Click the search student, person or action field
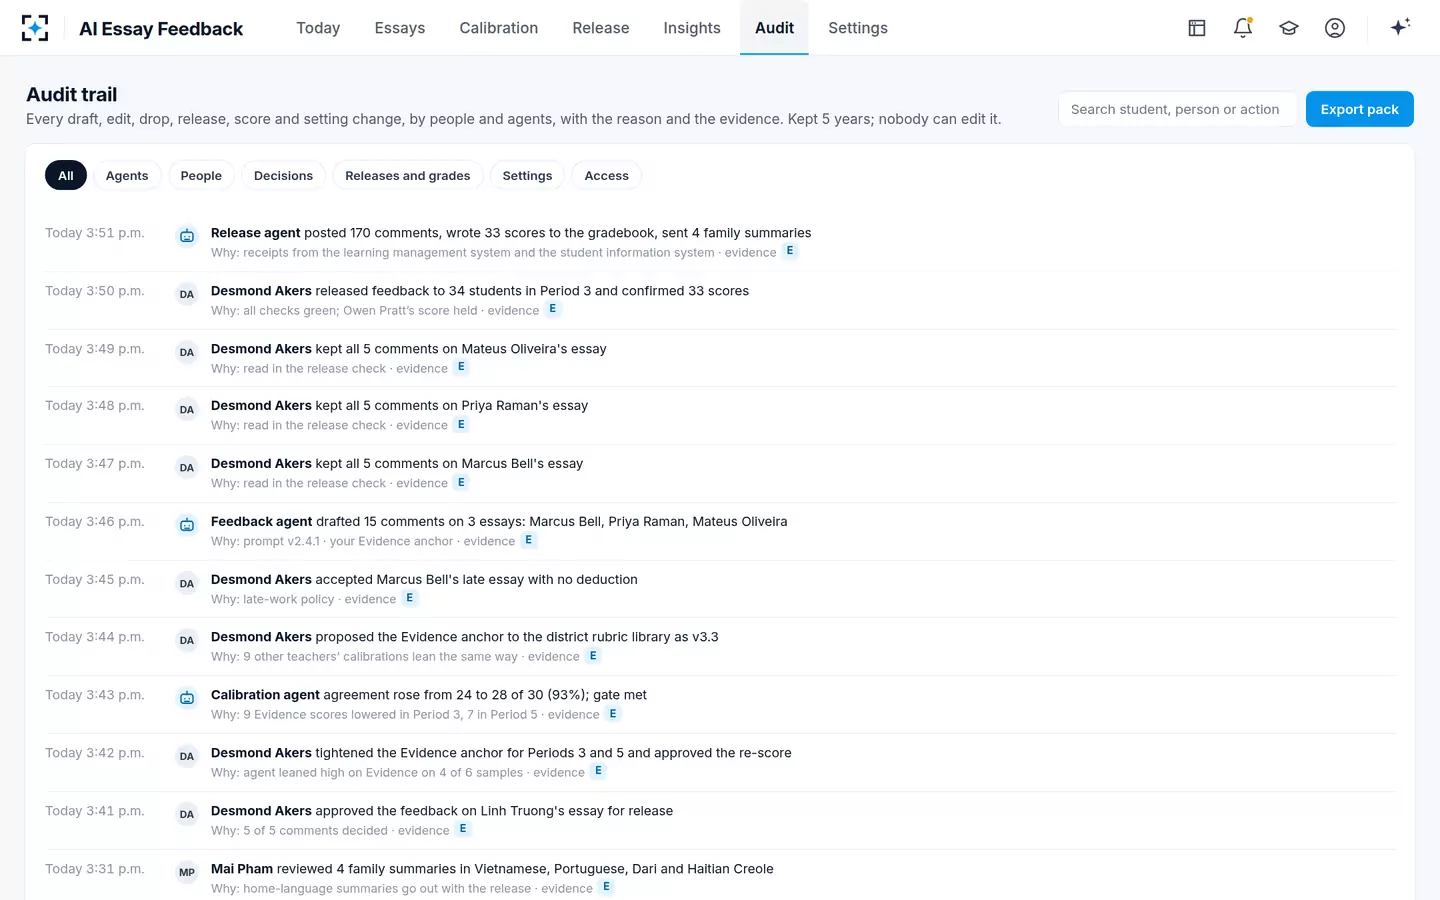The width and height of the screenshot is (1440, 900). point(1177,109)
